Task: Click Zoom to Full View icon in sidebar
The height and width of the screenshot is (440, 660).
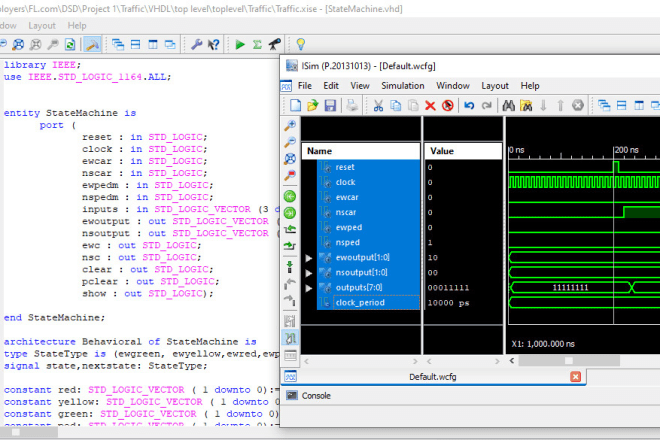Action: pos(290,159)
